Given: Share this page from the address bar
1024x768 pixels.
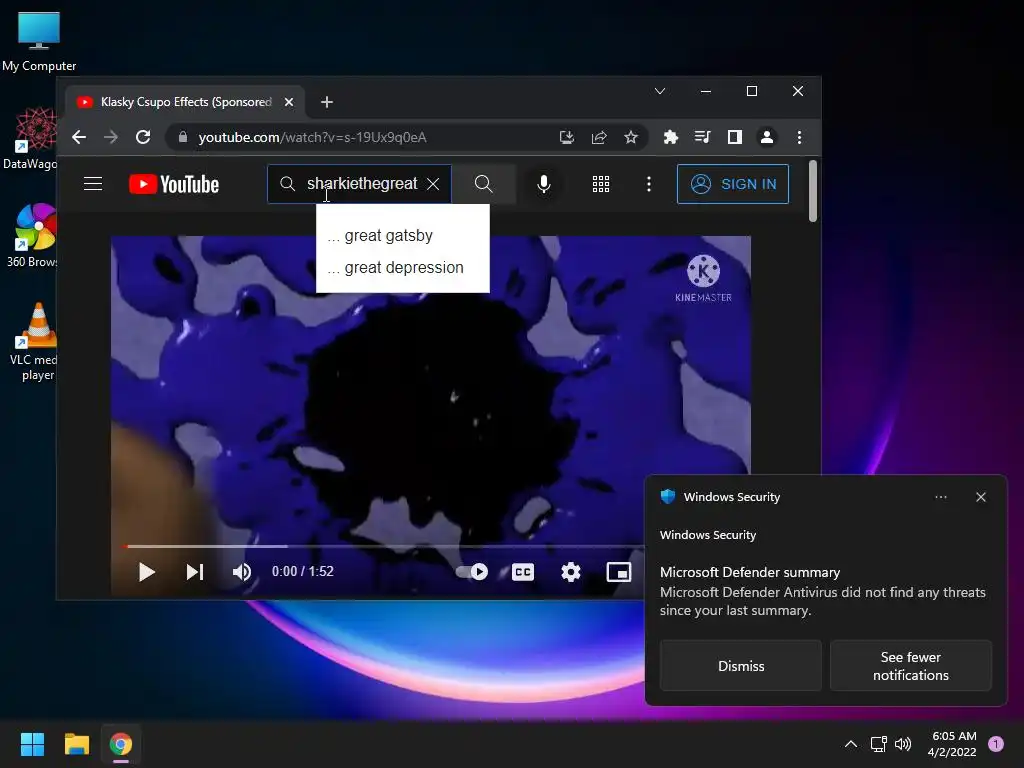Looking at the screenshot, I should 599,137.
